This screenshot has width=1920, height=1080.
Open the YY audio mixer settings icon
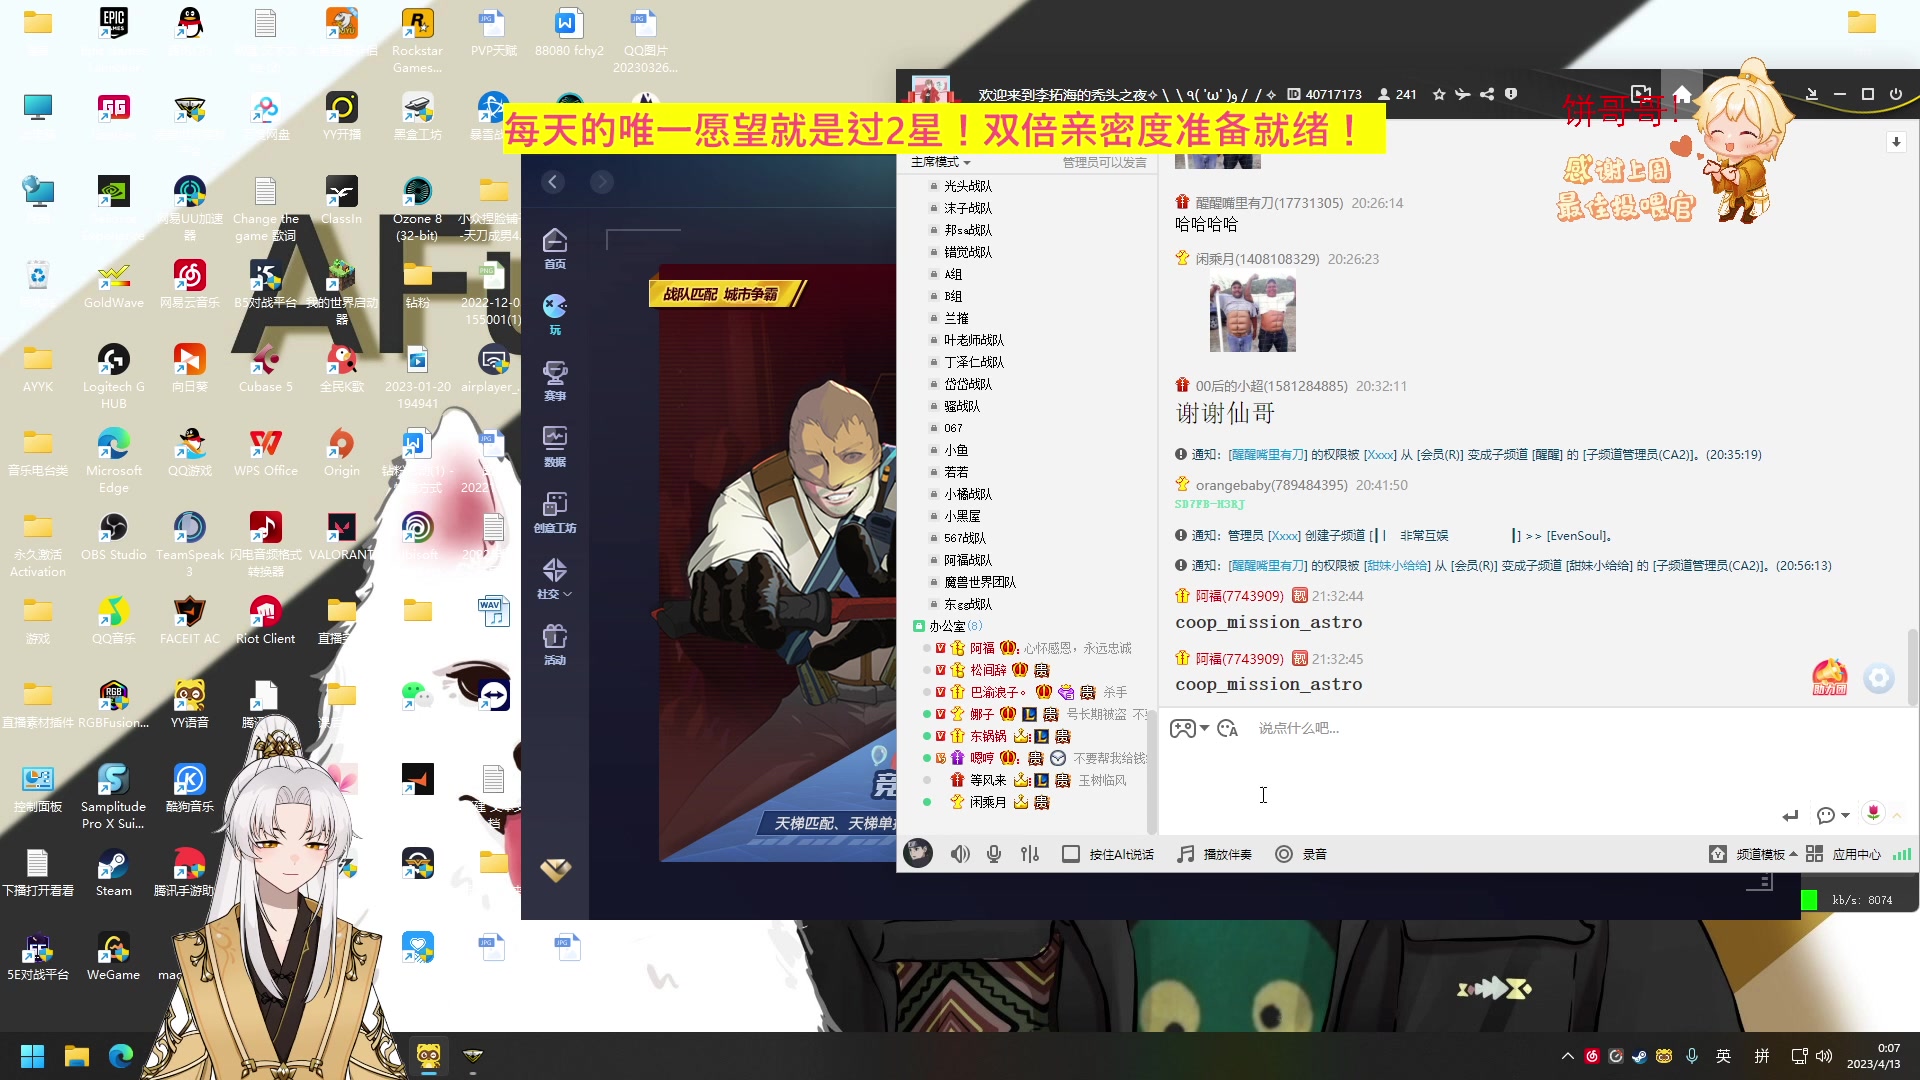(1030, 854)
